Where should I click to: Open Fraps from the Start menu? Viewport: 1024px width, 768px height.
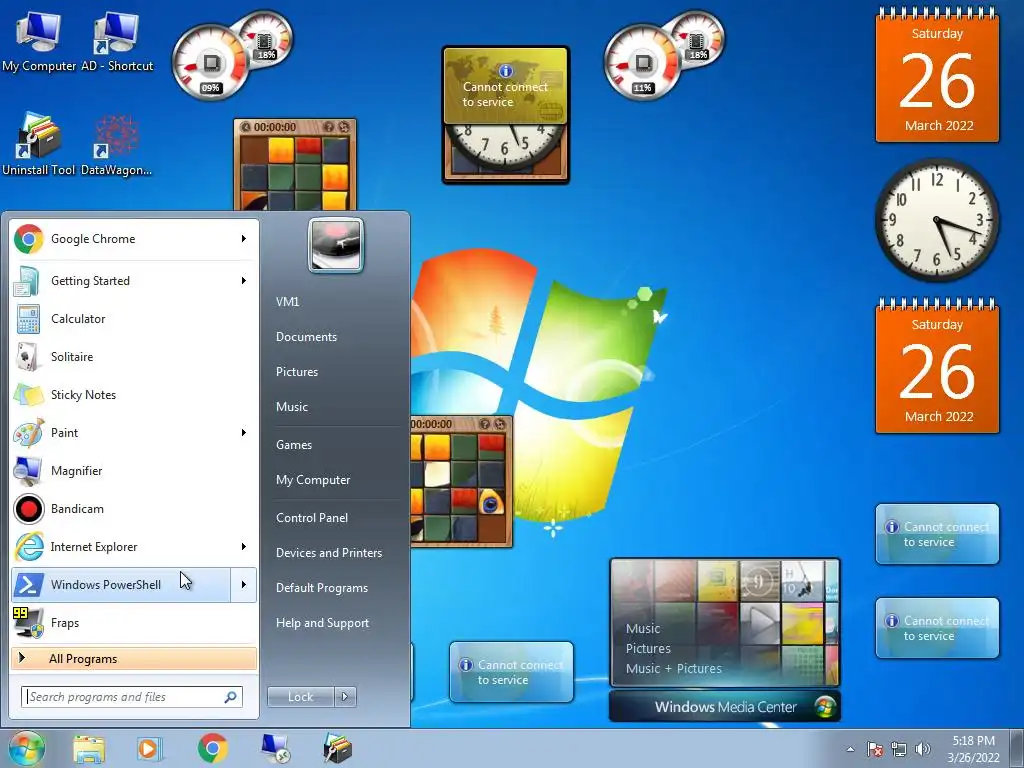pos(134,622)
